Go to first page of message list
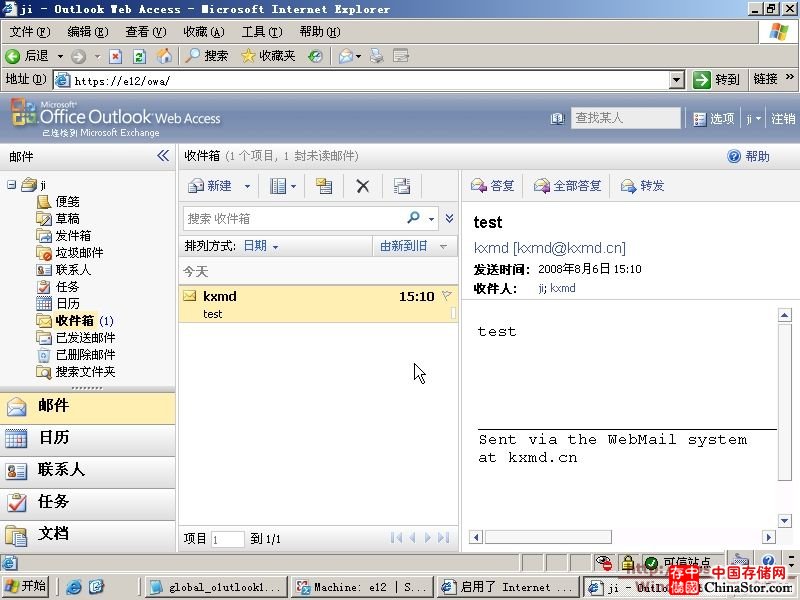The image size is (800, 600). tap(396, 538)
